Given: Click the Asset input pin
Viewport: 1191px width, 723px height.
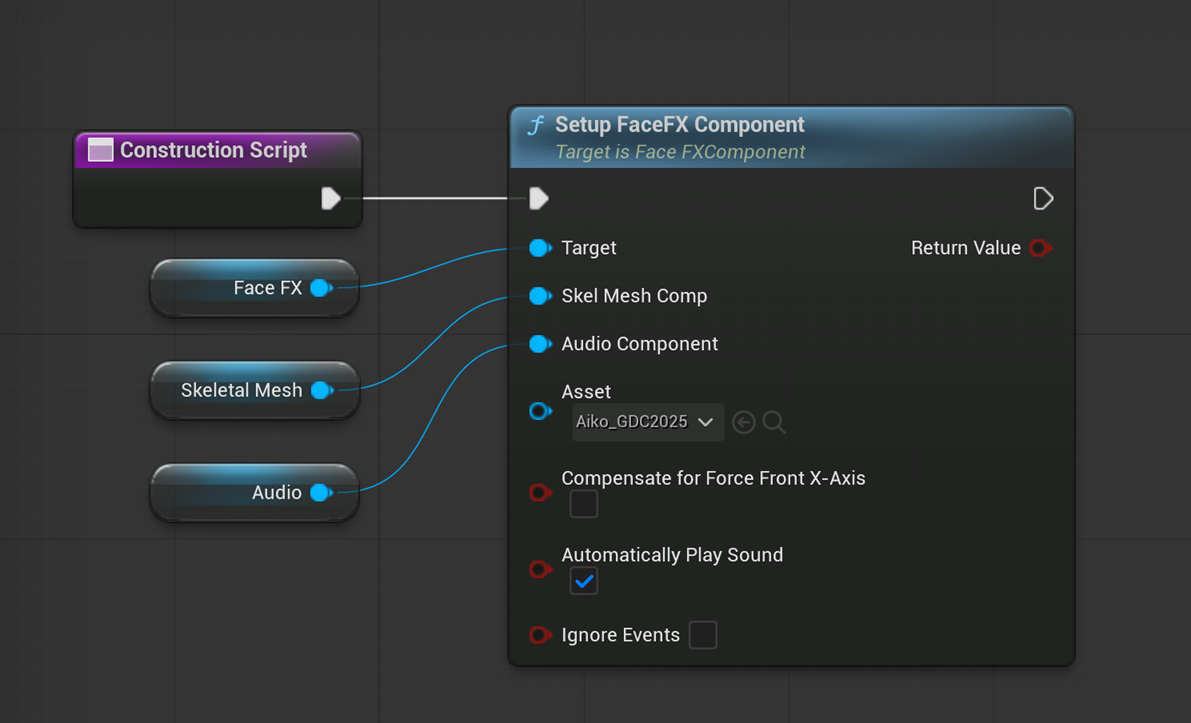Looking at the screenshot, I should pyautogui.click(x=540, y=411).
